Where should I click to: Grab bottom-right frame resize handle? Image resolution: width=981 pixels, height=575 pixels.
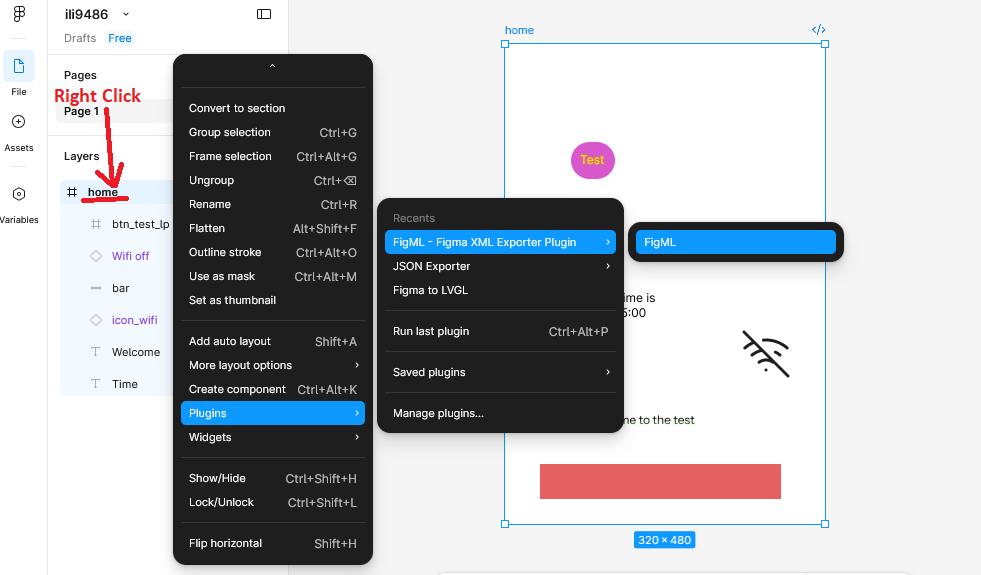click(x=825, y=524)
